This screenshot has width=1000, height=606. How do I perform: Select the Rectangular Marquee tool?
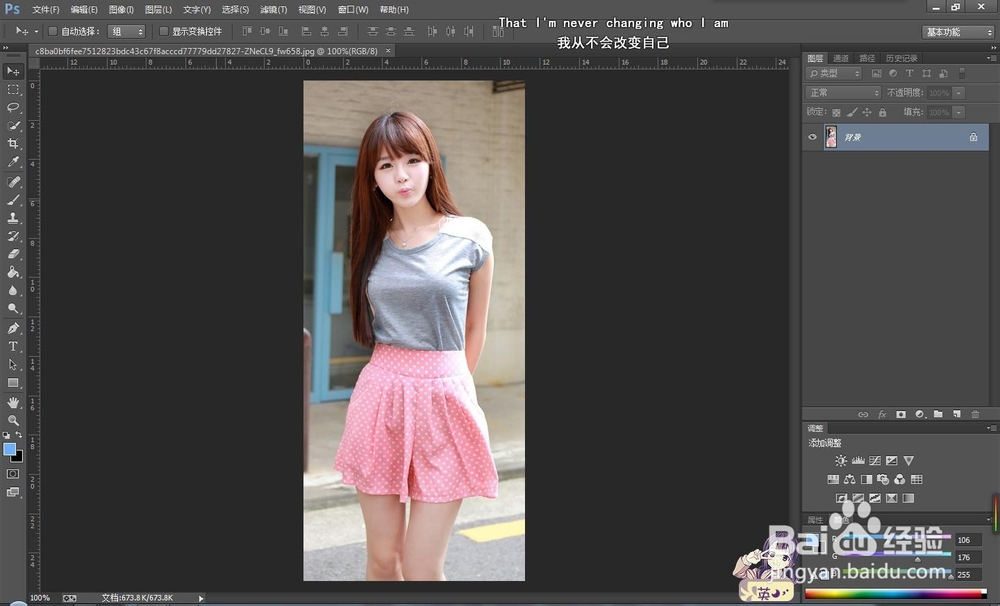pyautogui.click(x=13, y=89)
